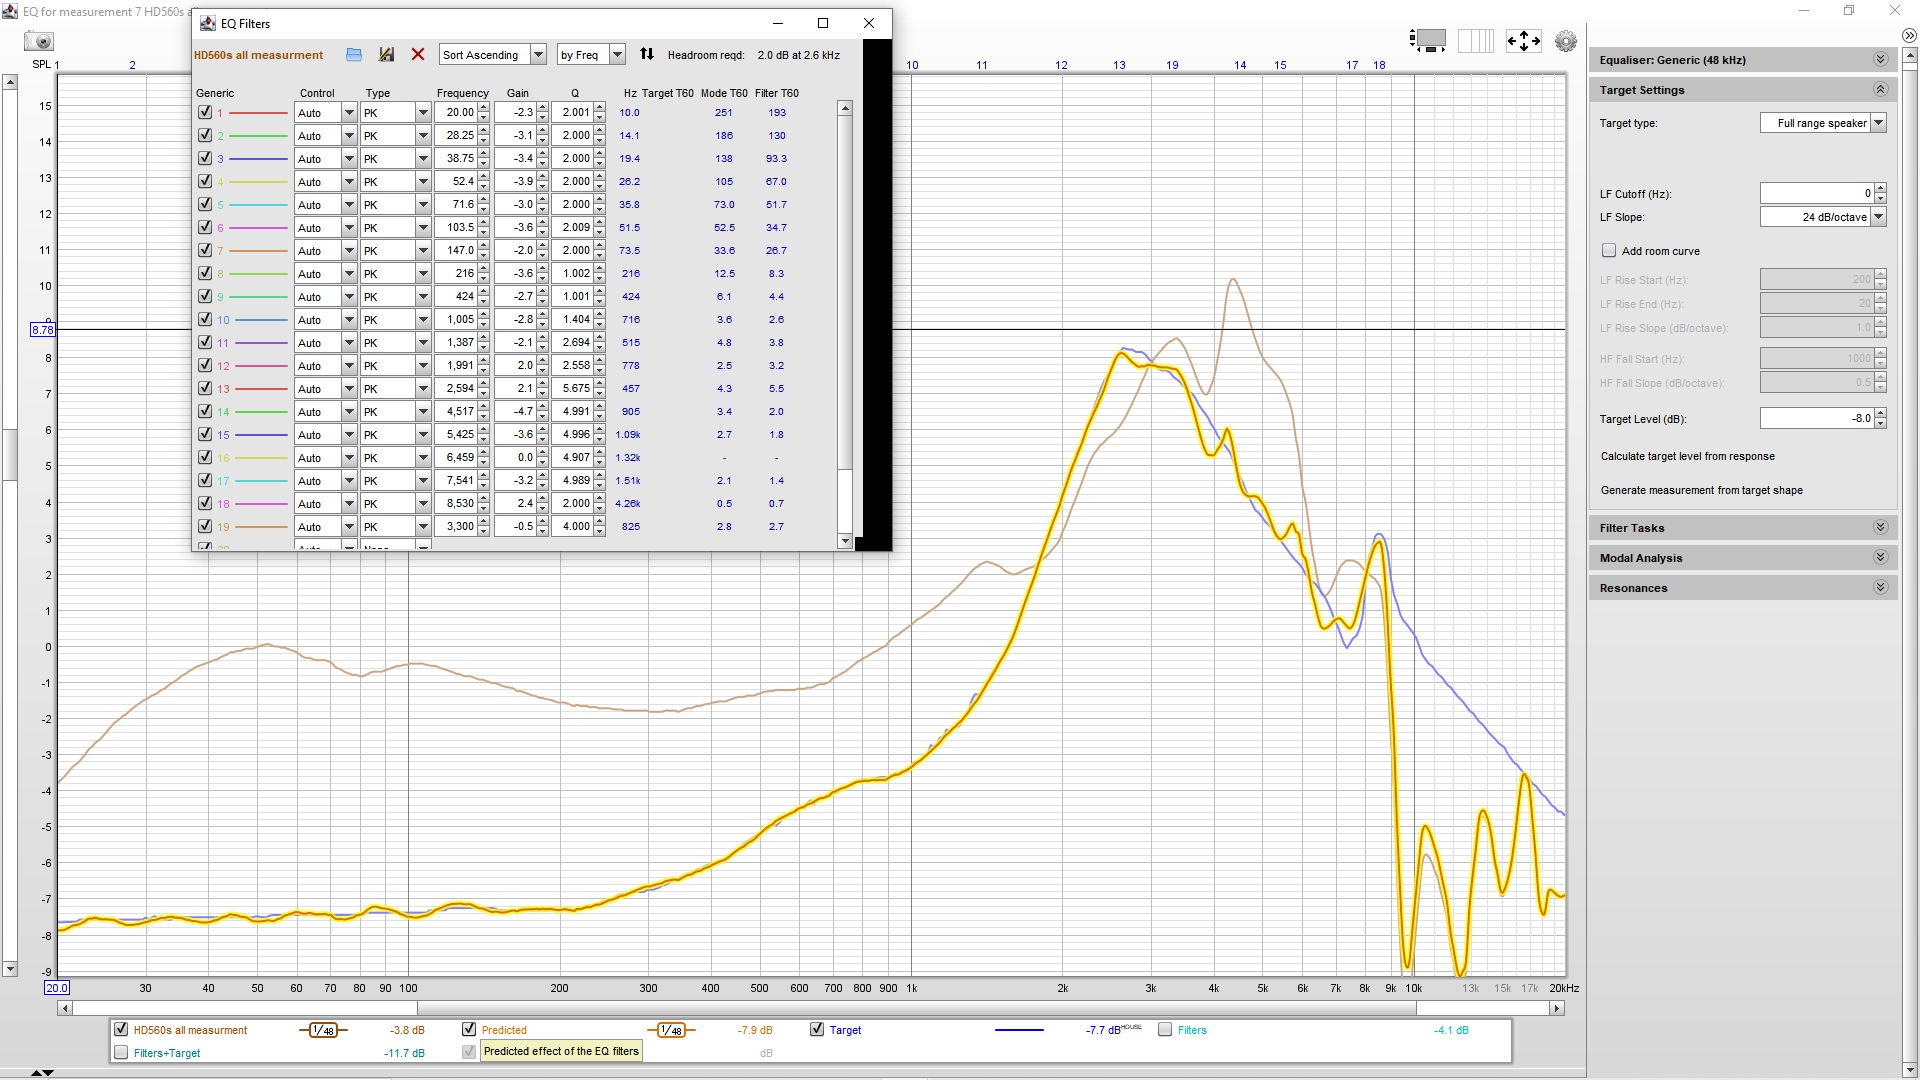The height and width of the screenshot is (1080, 1920).
Task: Collapse the right side panel with the double-chevron icon
Action: point(1909,35)
